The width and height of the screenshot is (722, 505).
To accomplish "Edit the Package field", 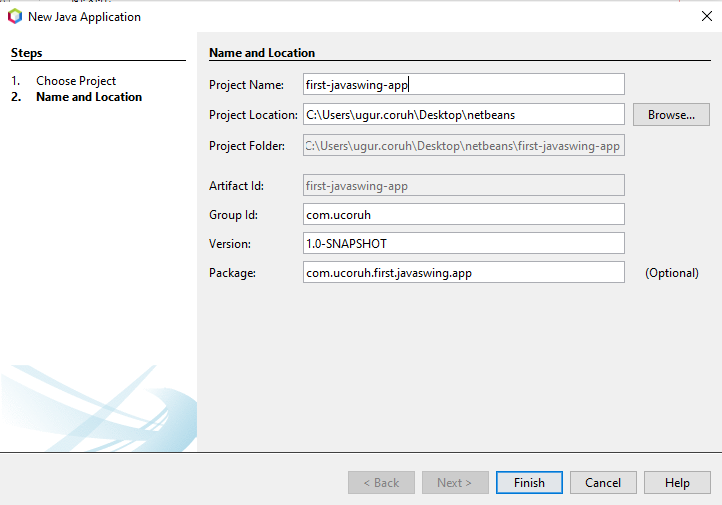I will 464,272.
